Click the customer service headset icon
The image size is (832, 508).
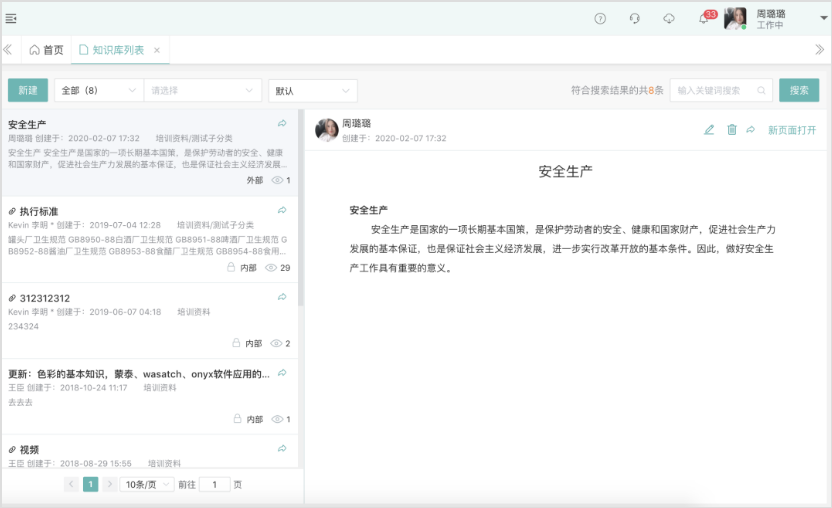(x=634, y=19)
